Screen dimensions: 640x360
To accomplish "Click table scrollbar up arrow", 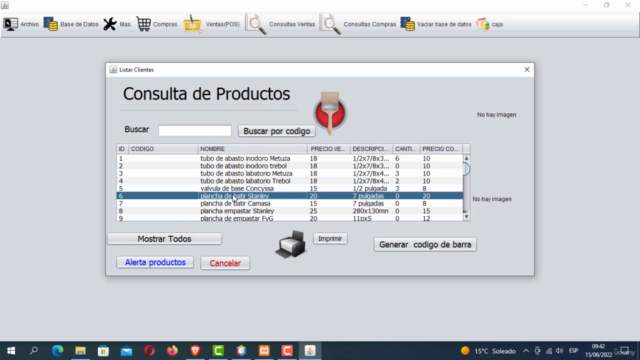I will point(467,158).
